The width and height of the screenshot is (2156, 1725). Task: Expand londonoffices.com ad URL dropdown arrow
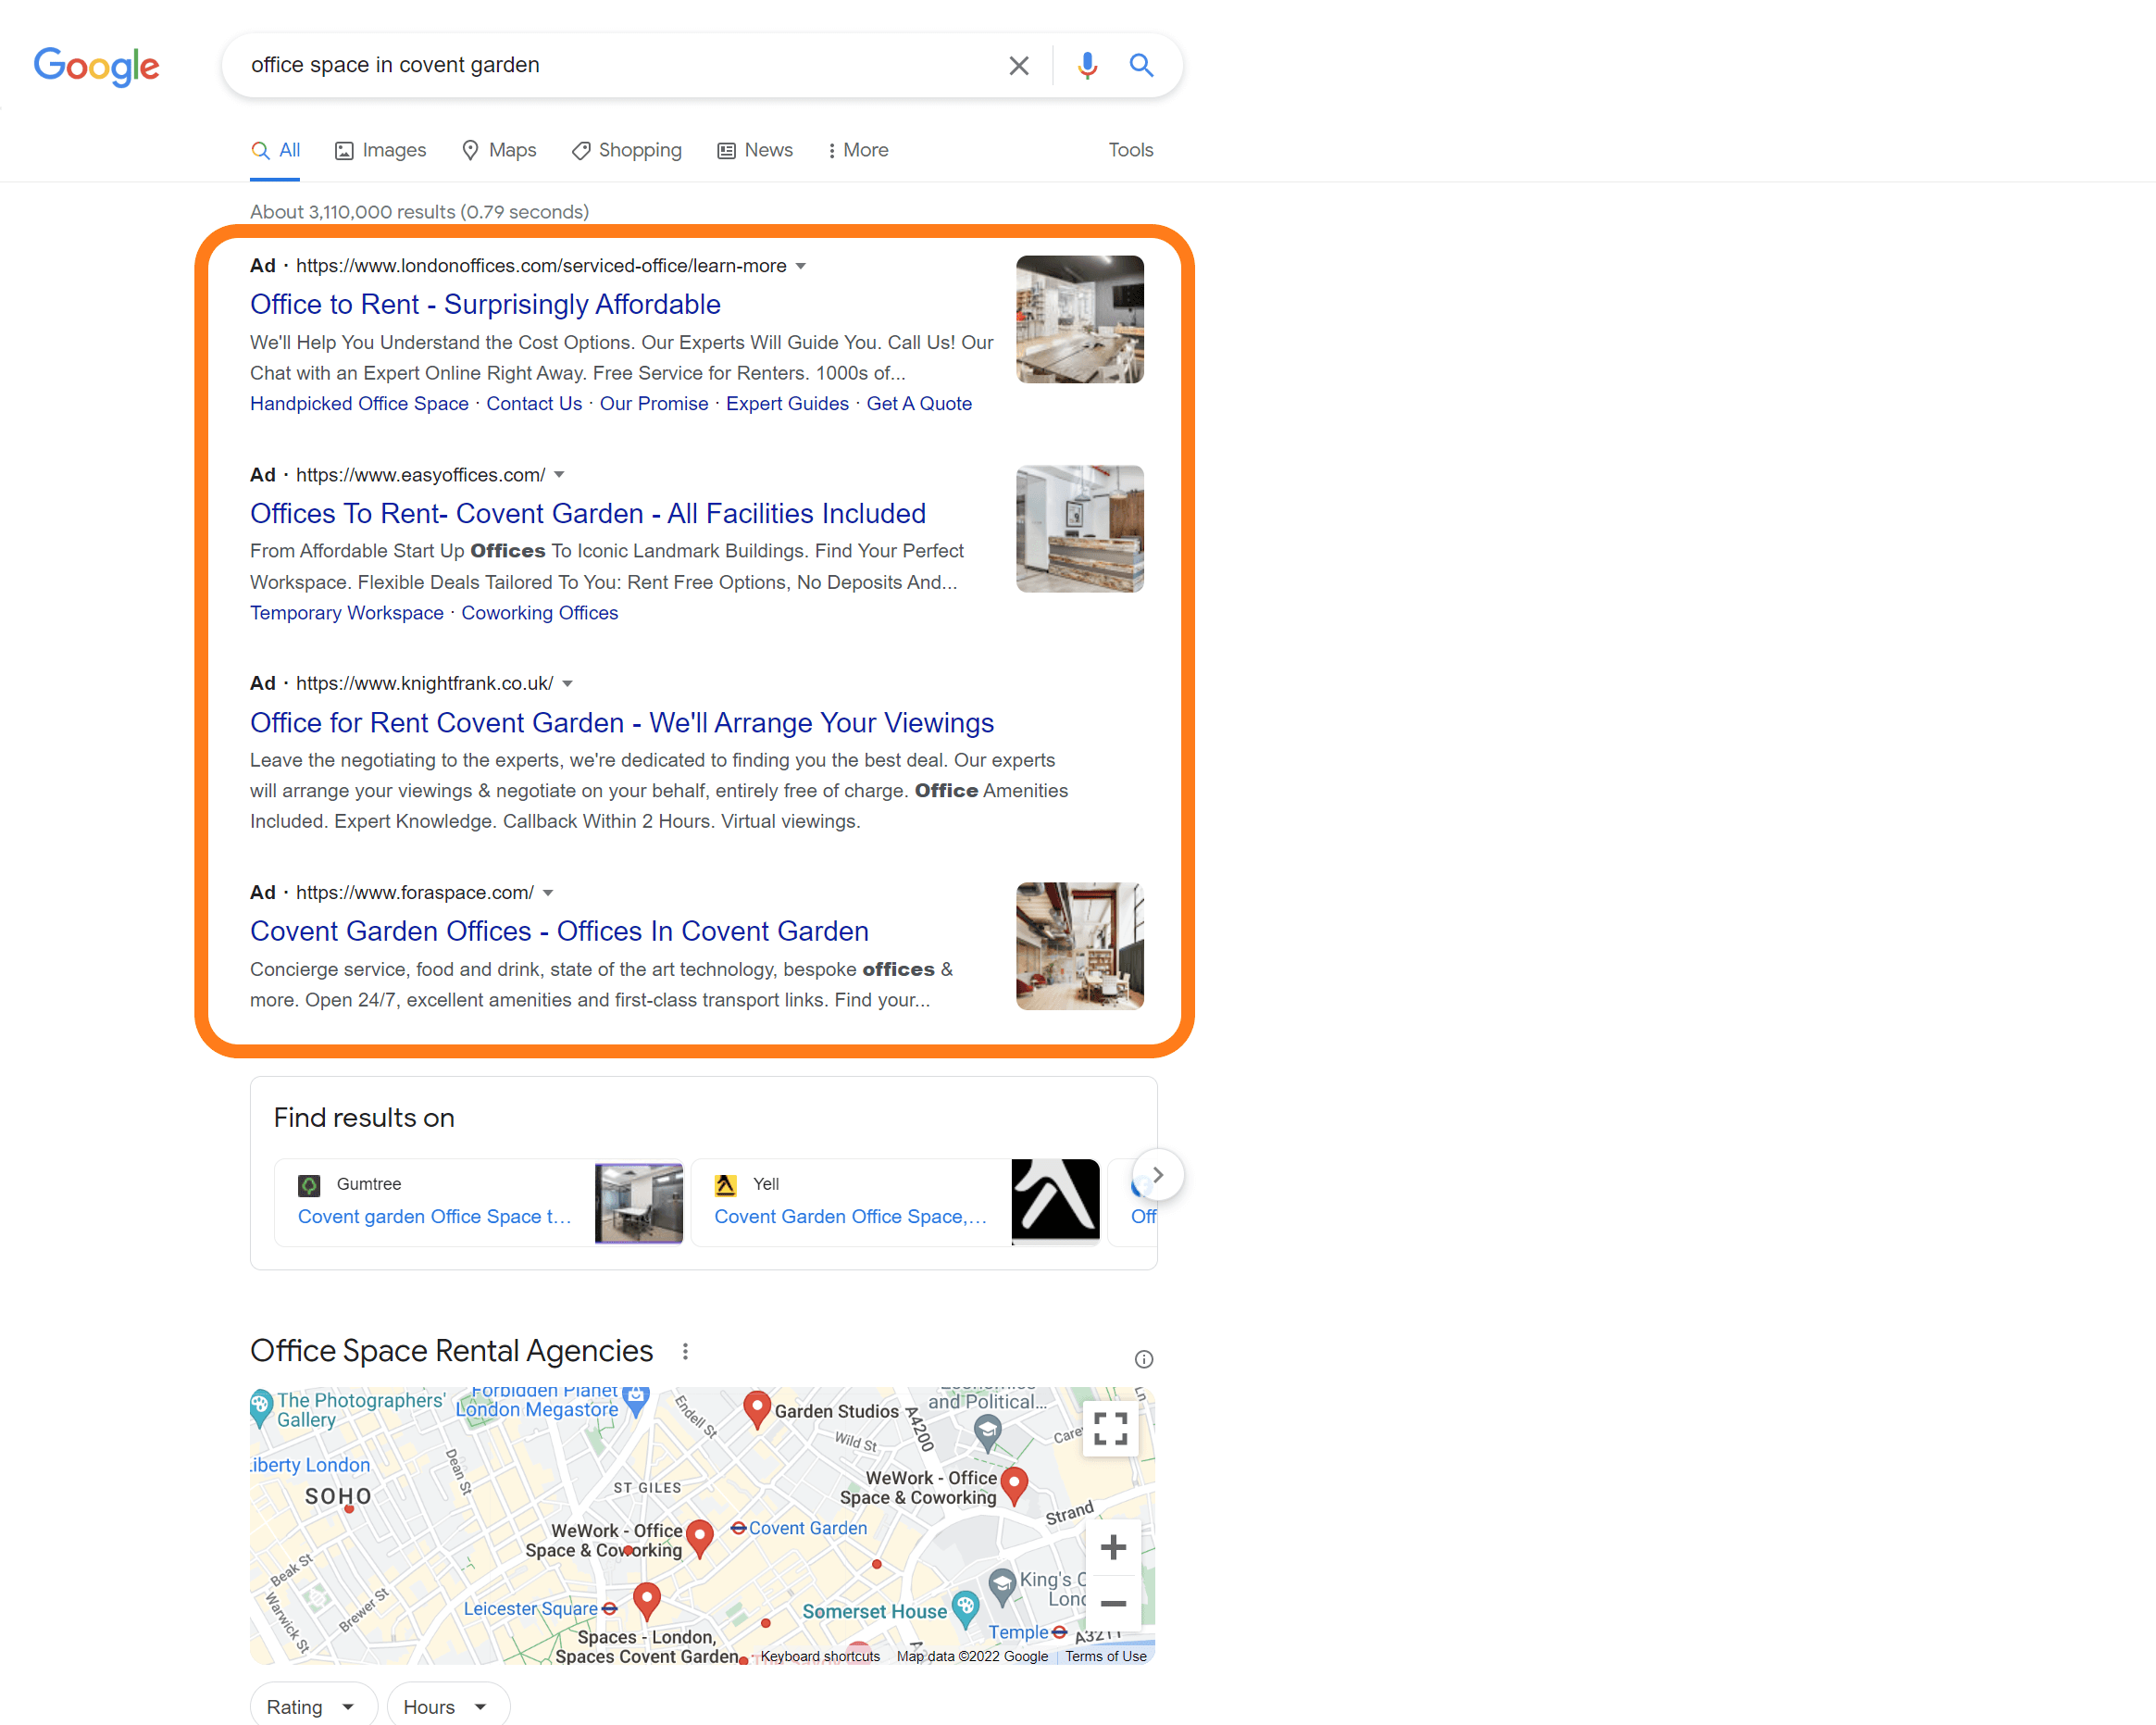click(x=800, y=267)
